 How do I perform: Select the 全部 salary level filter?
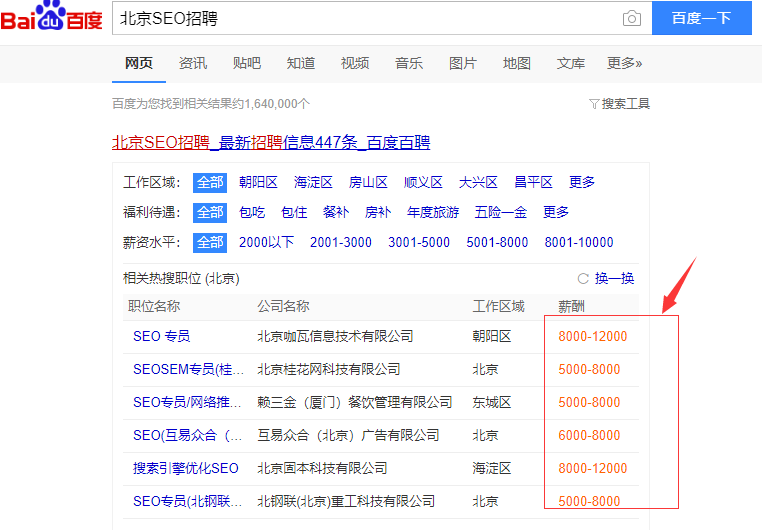click(x=210, y=242)
